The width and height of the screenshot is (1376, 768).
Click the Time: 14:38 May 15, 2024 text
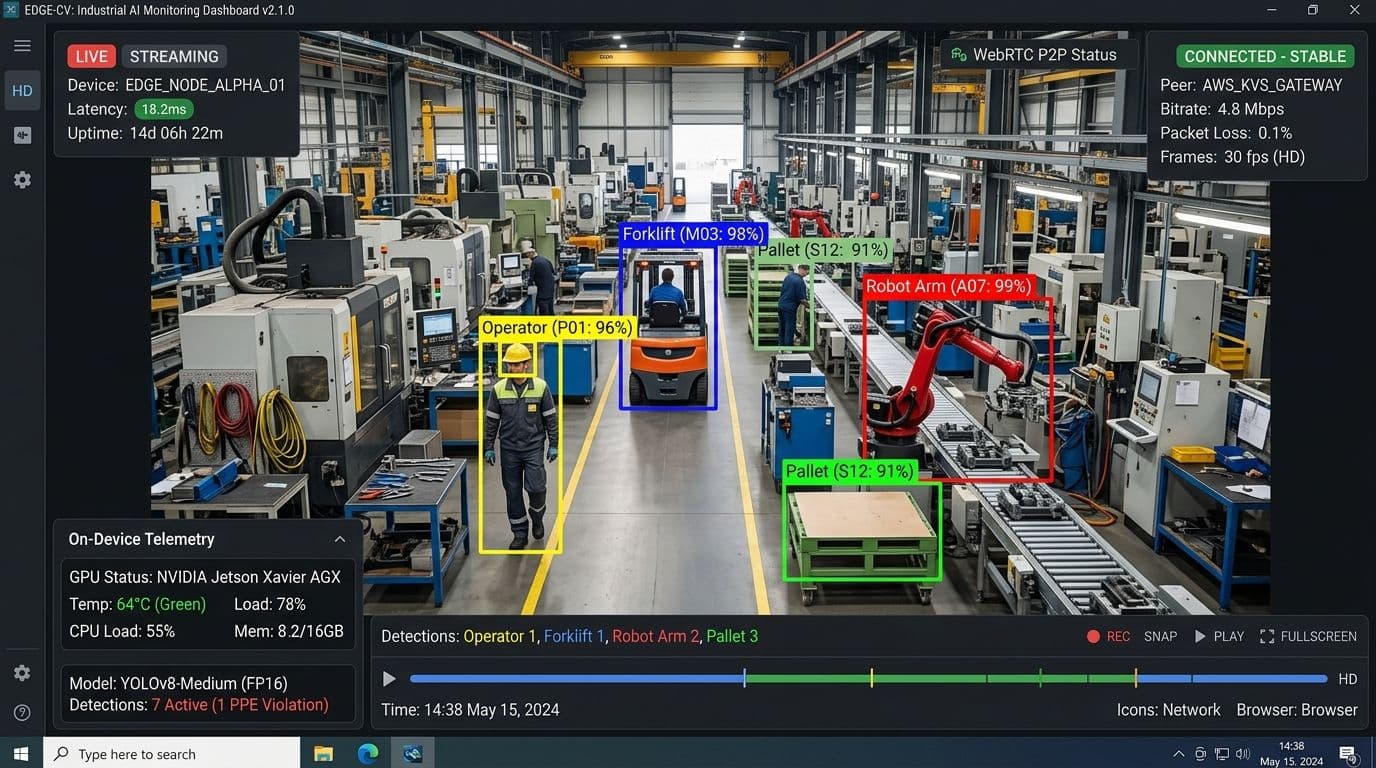(470, 710)
